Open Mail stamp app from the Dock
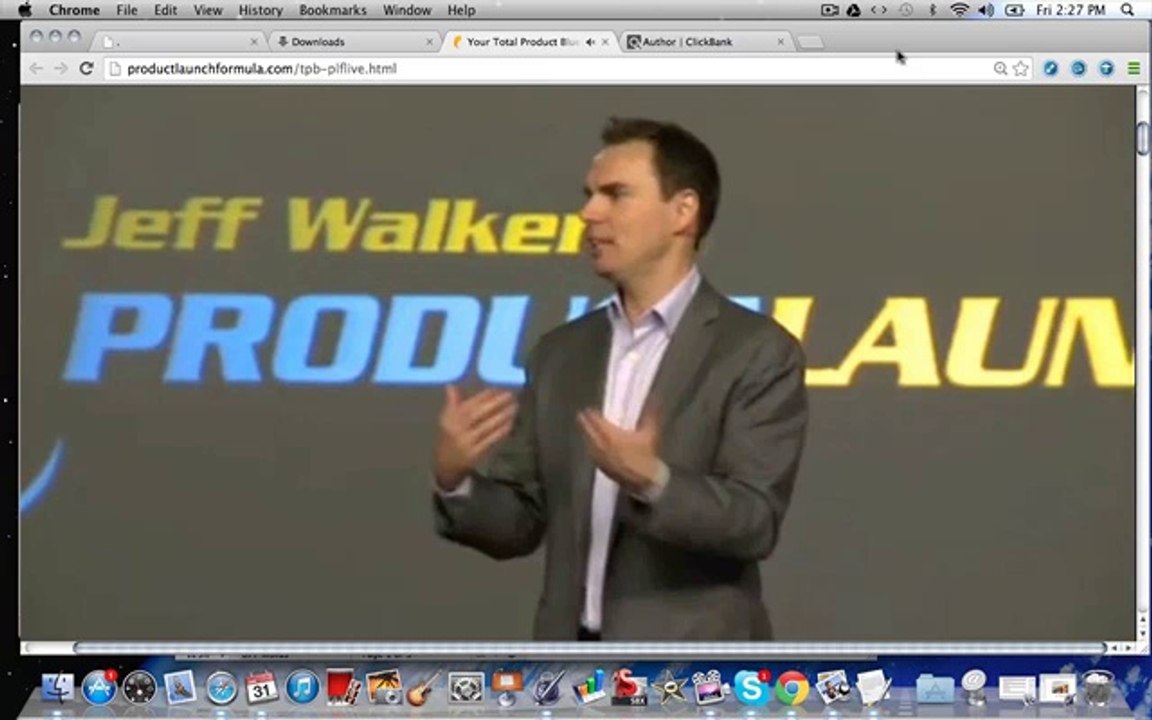 [x=180, y=688]
